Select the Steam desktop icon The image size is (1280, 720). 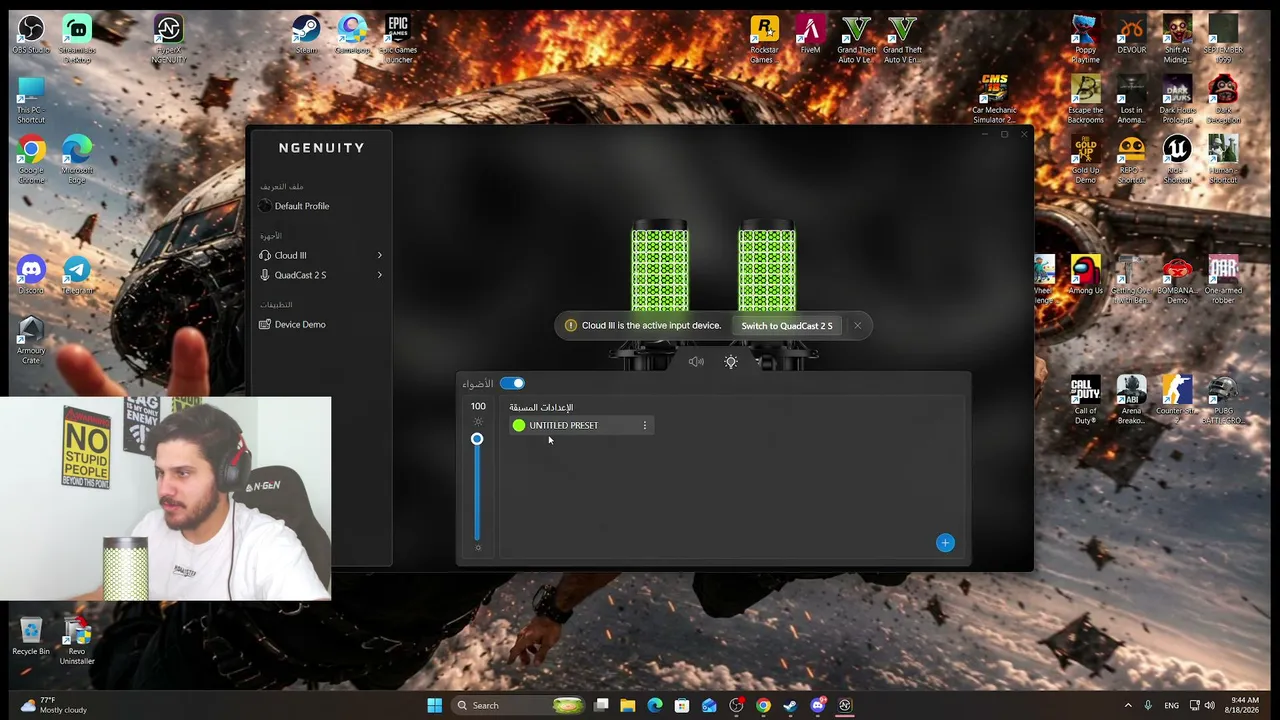(x=306, y=36)
